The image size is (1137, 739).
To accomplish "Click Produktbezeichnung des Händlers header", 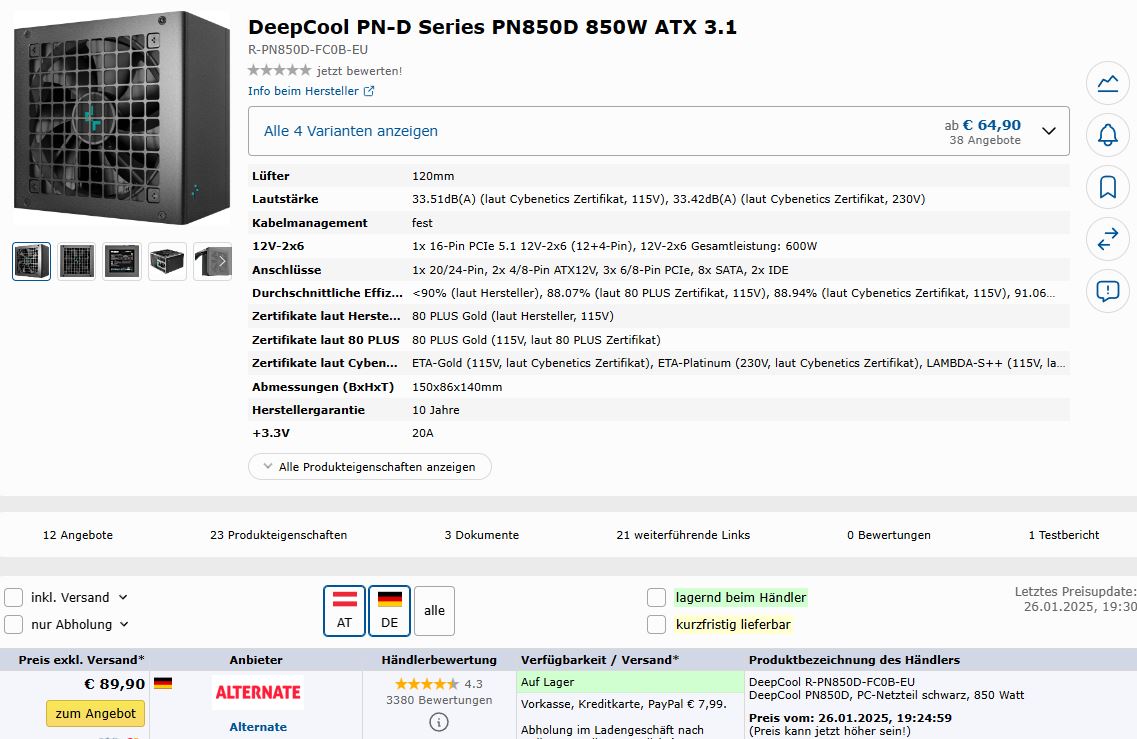I will point(854,660).
